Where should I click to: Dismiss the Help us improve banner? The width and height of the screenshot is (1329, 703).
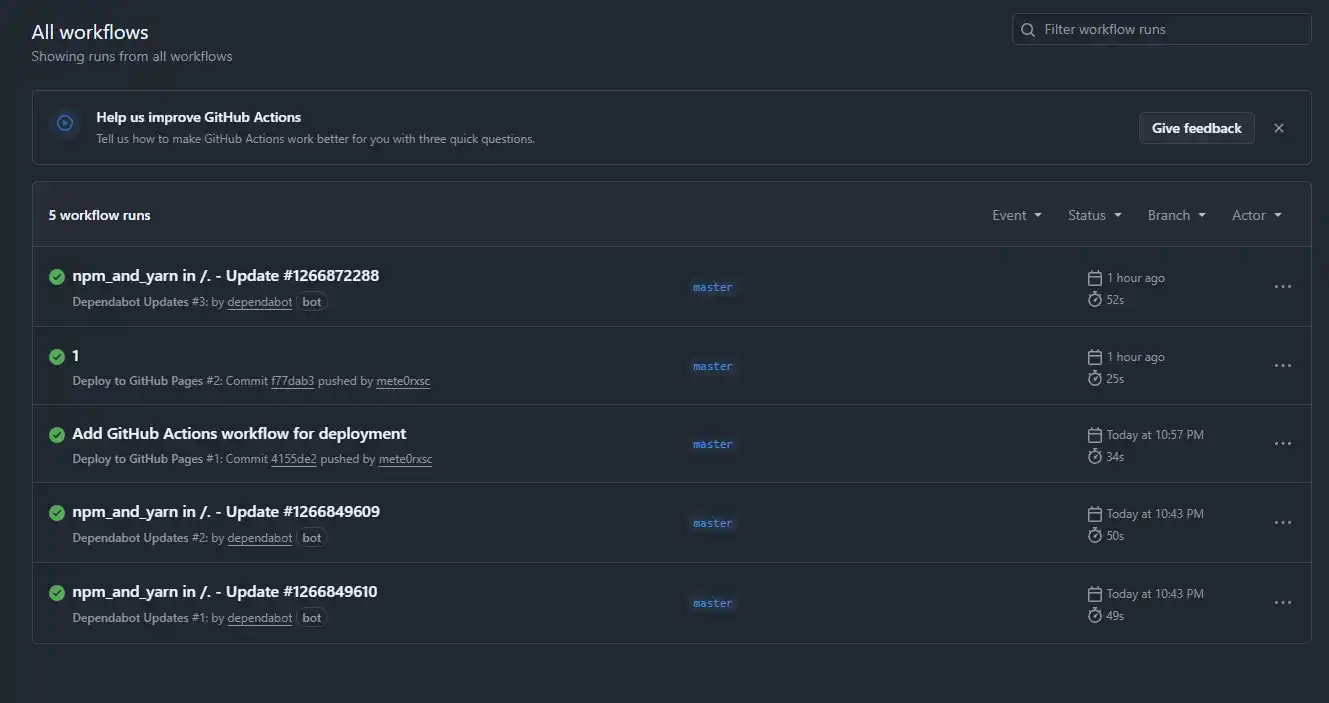pyautogui.click(x=1278, y=128)
